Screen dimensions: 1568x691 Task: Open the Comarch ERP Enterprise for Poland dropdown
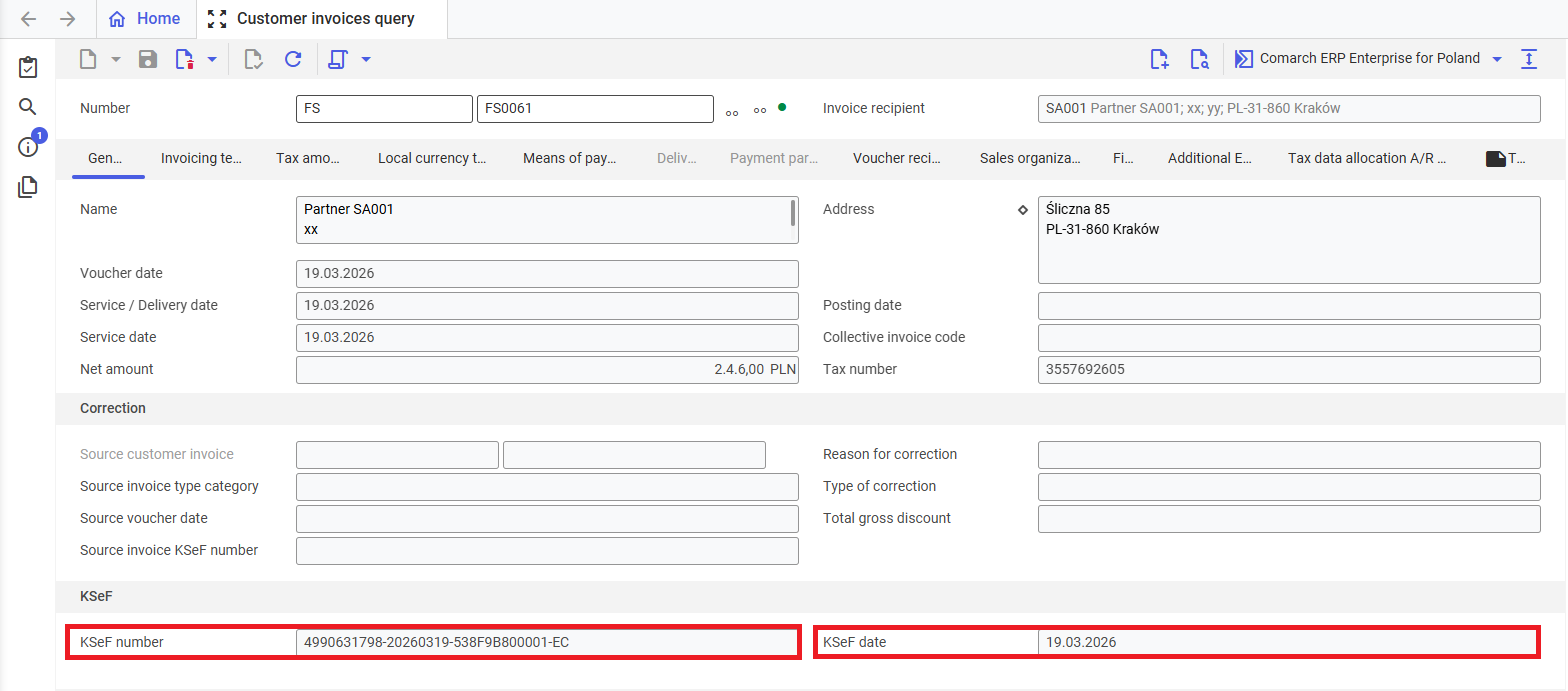(x=1497, y=59)
